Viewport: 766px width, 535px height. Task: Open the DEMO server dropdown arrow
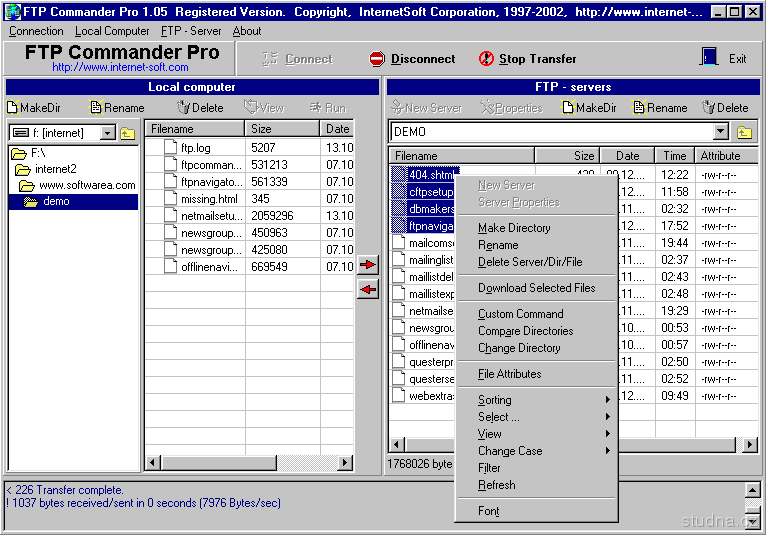click(x=721, y=131)
